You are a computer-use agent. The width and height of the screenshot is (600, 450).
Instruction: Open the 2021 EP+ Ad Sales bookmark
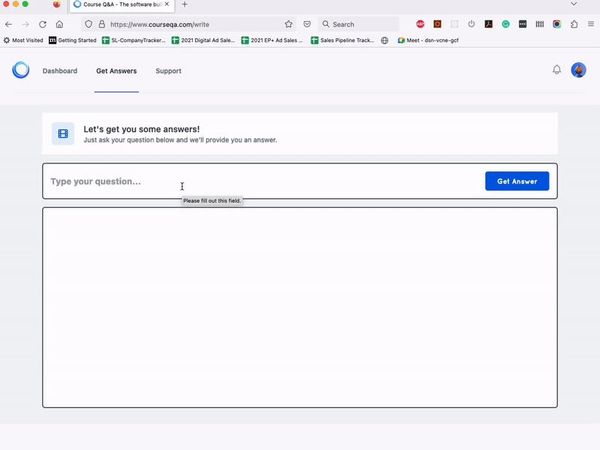272,40
